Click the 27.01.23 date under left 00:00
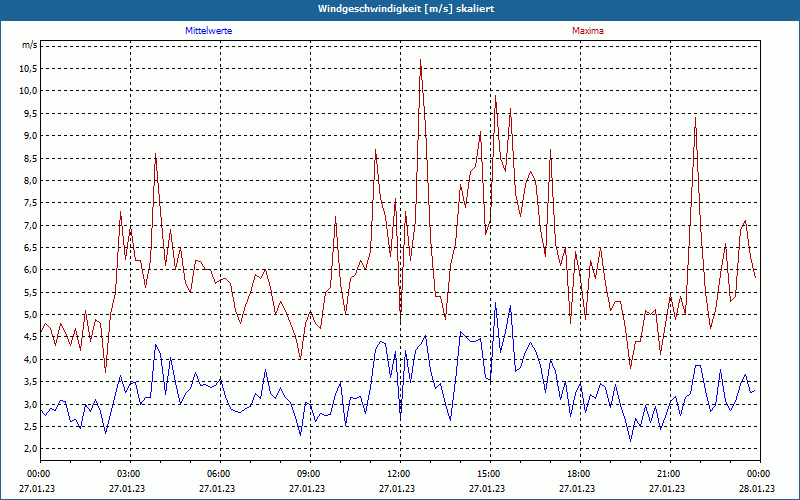This screenshot has height=500, width=800. click(37, 488)
